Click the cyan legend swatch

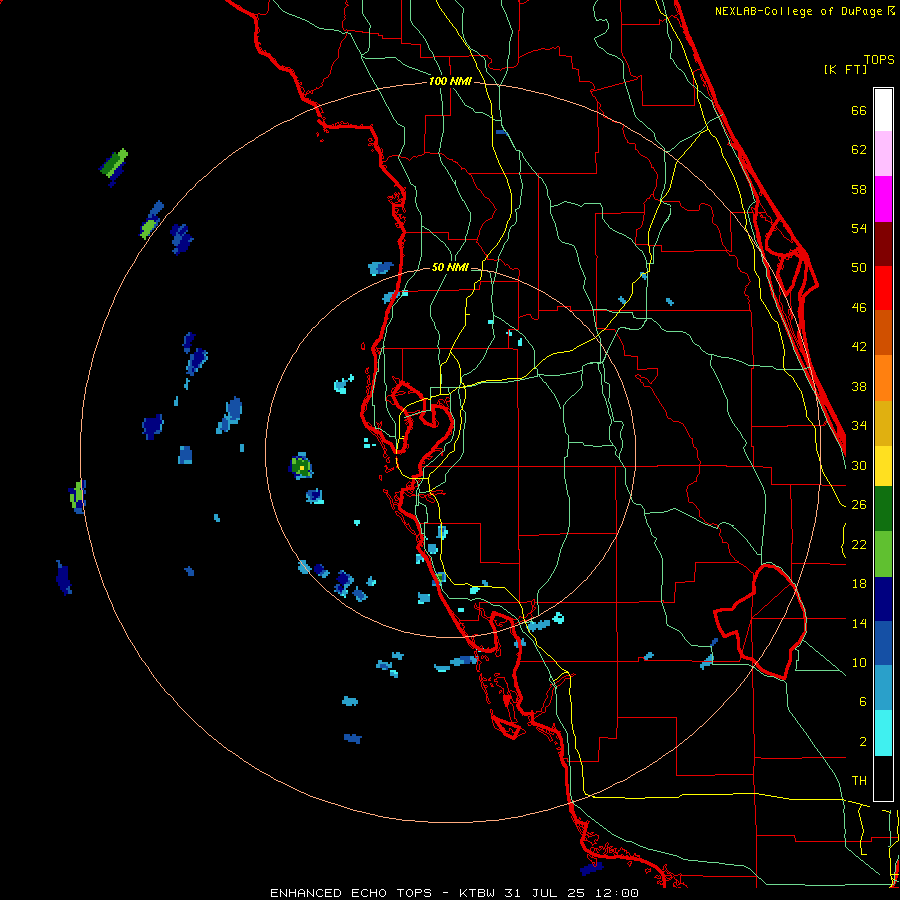pyautogui.click(x=883, y=734)
